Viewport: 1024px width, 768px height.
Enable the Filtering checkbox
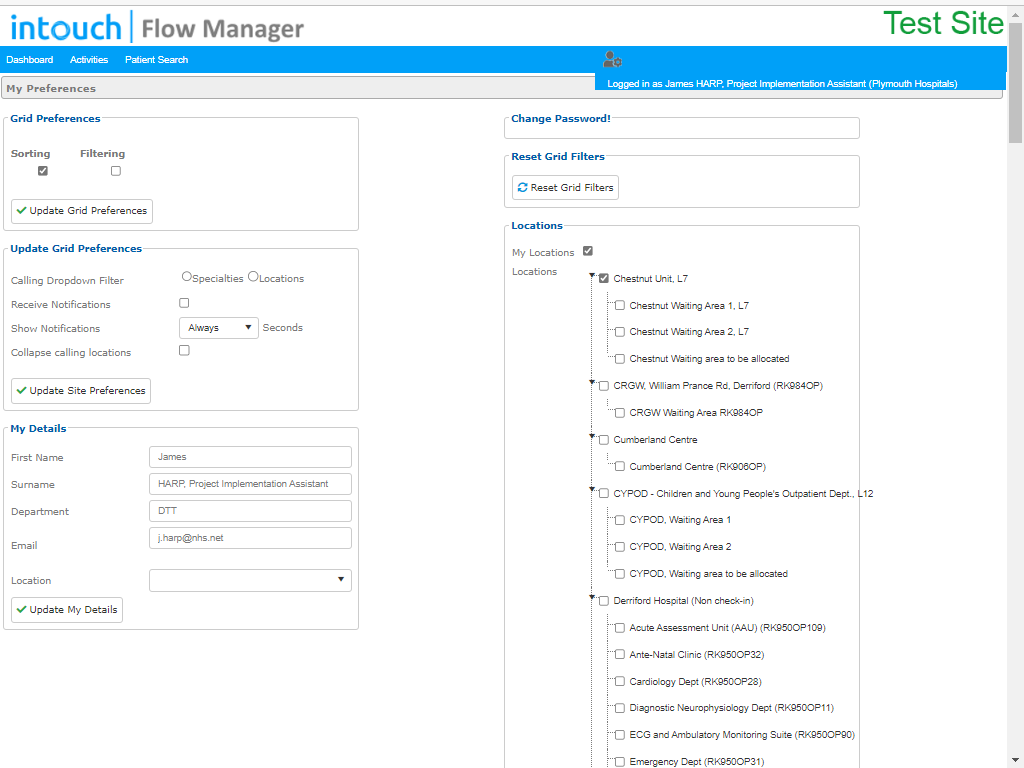116,170
